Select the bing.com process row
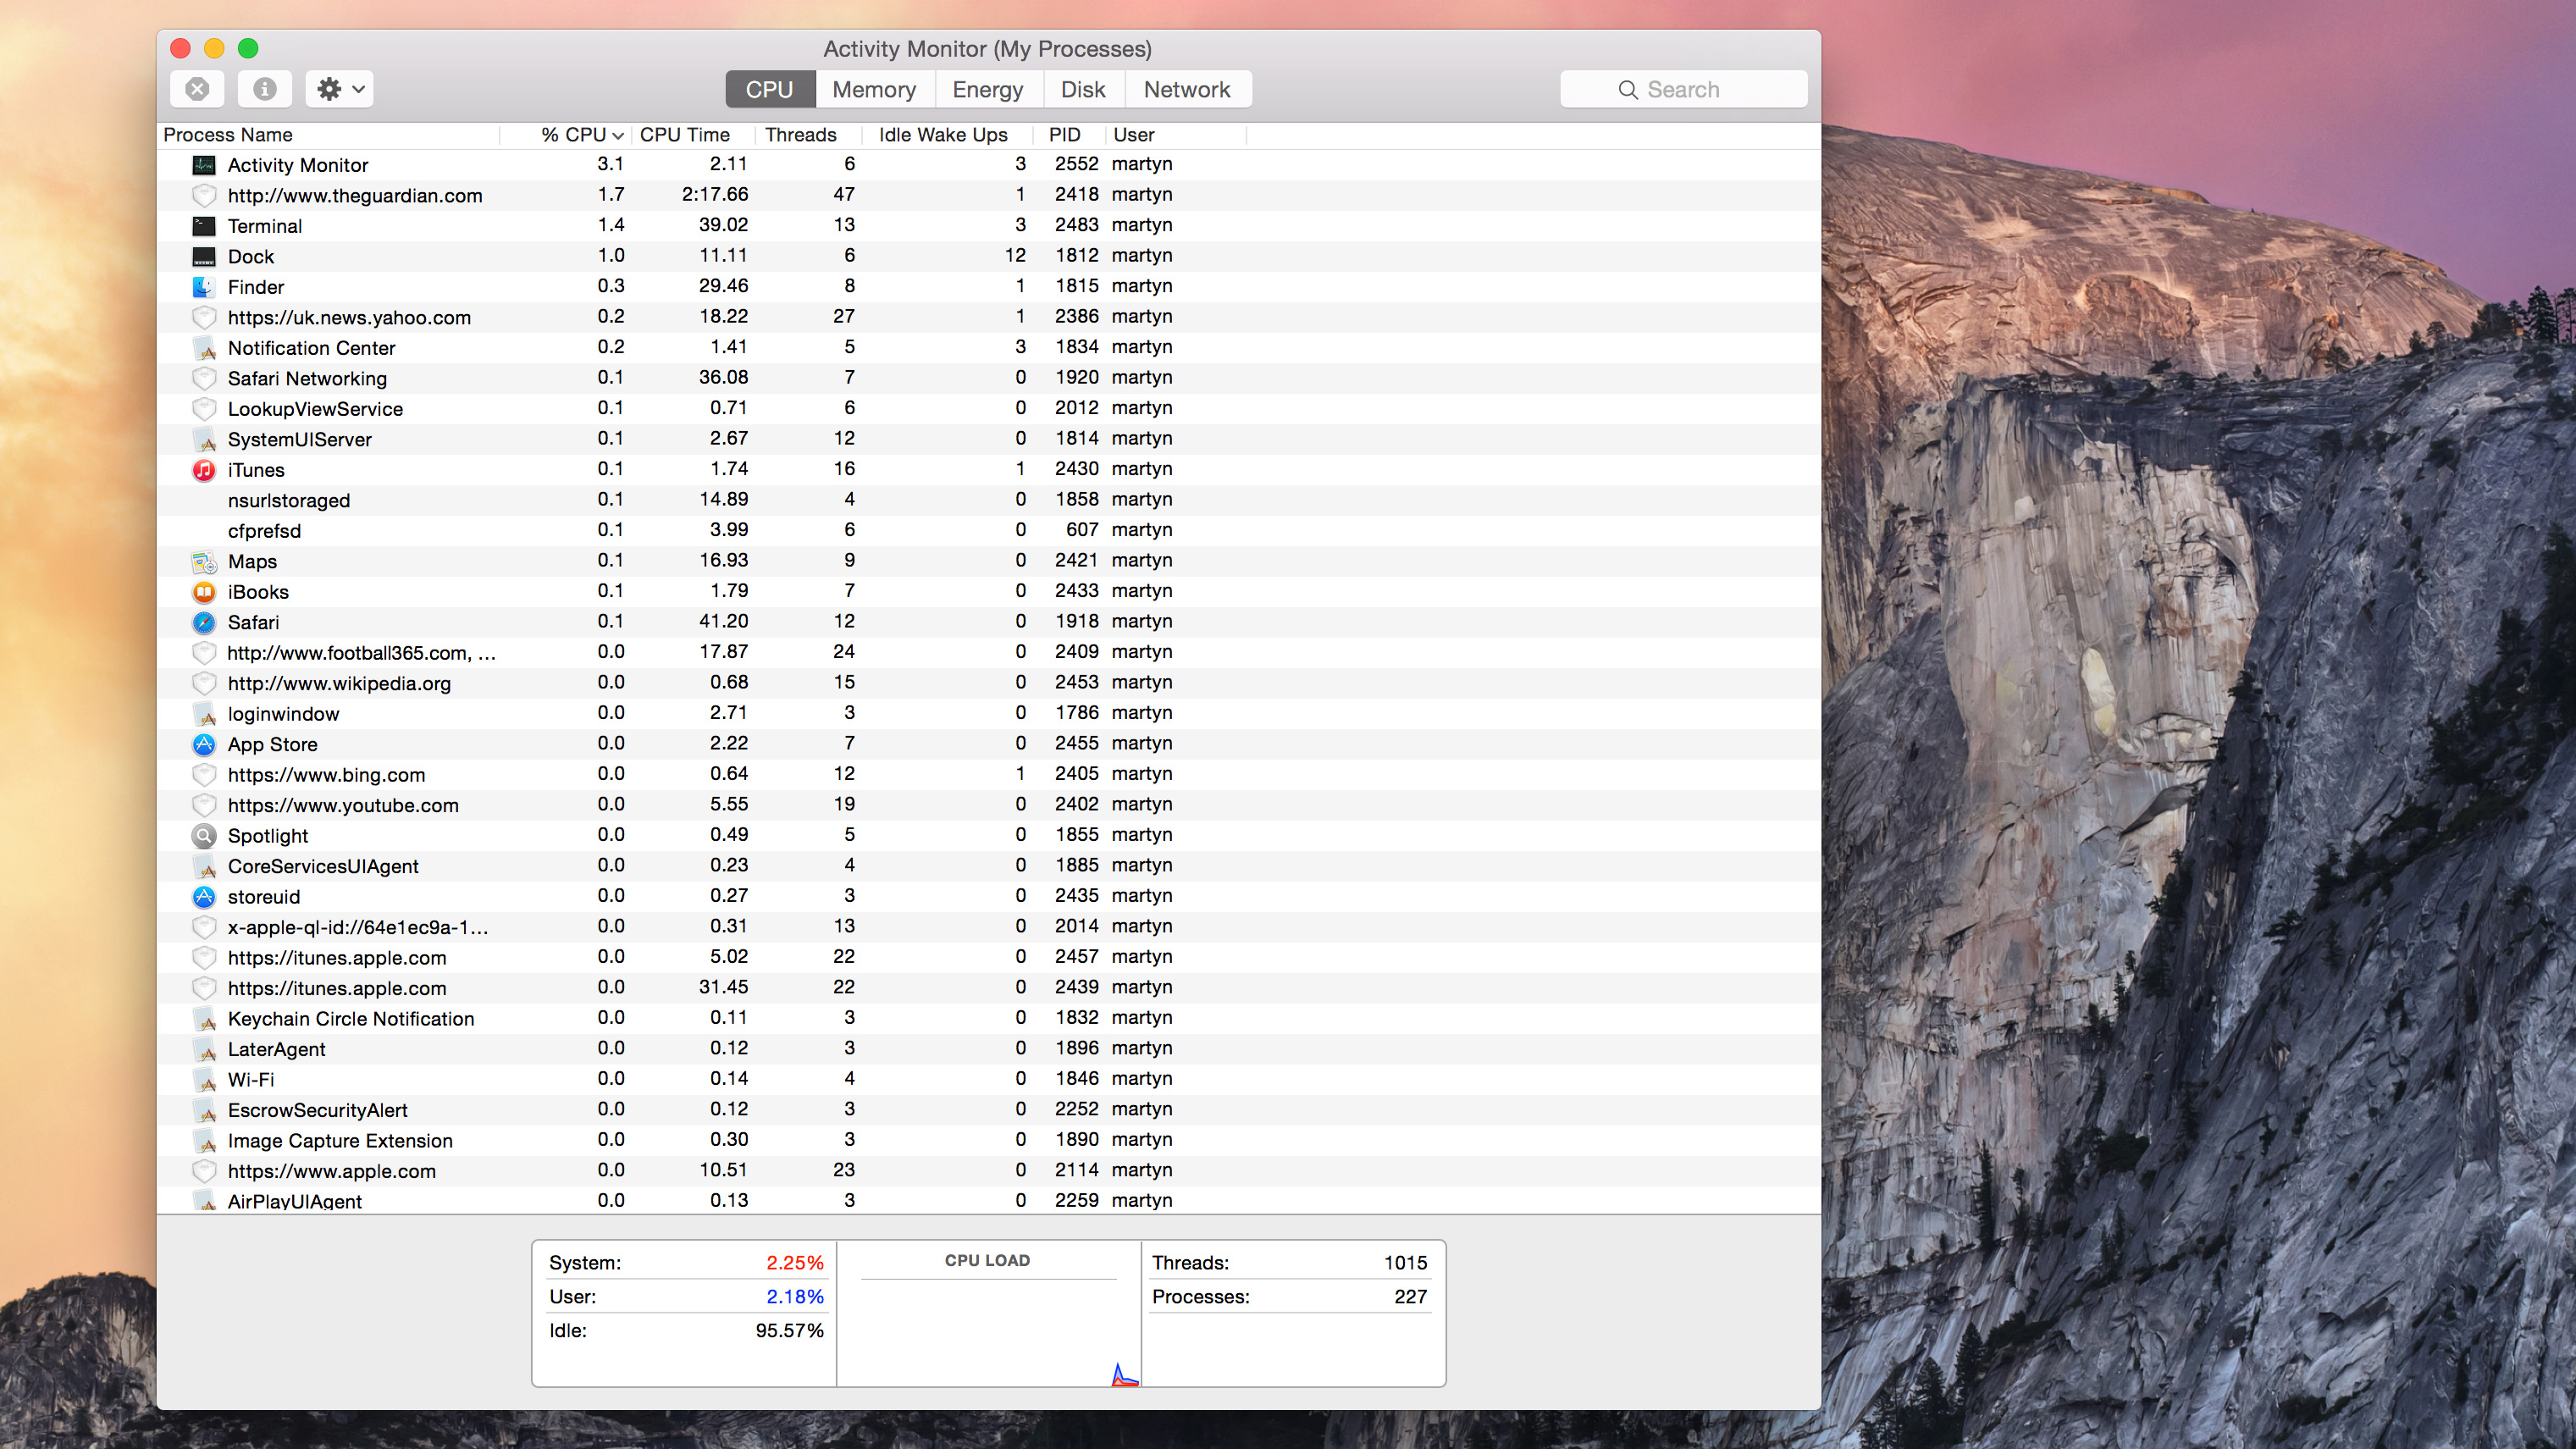This screenshot has width=2576, height=1449. [988, 775]
